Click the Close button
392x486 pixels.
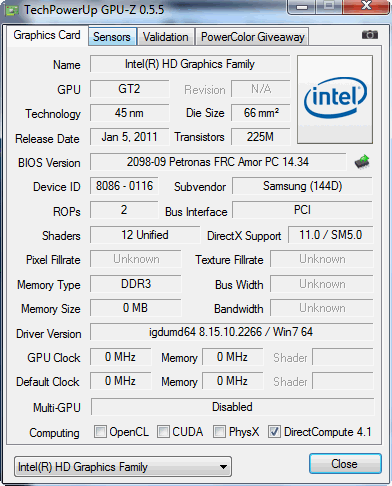tap(345, 464)
